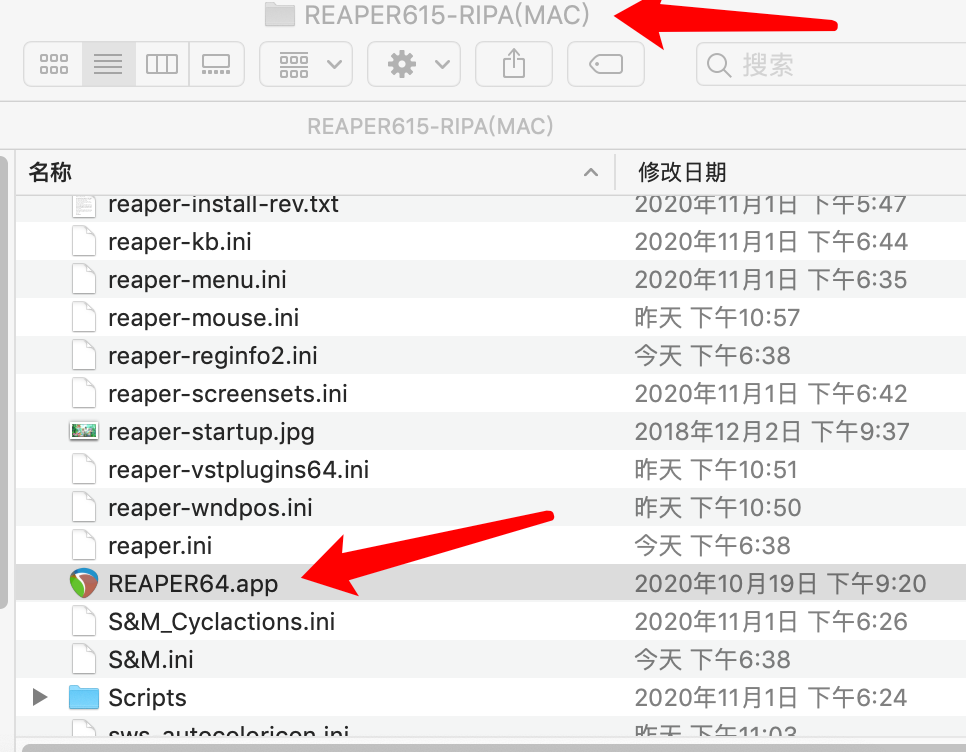Select the reaper.ini file row
This screenshot has height=752, width=966.
490,546
